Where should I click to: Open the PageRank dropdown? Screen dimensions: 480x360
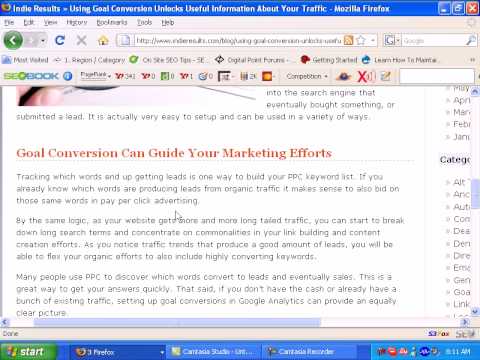pos(96,76)
